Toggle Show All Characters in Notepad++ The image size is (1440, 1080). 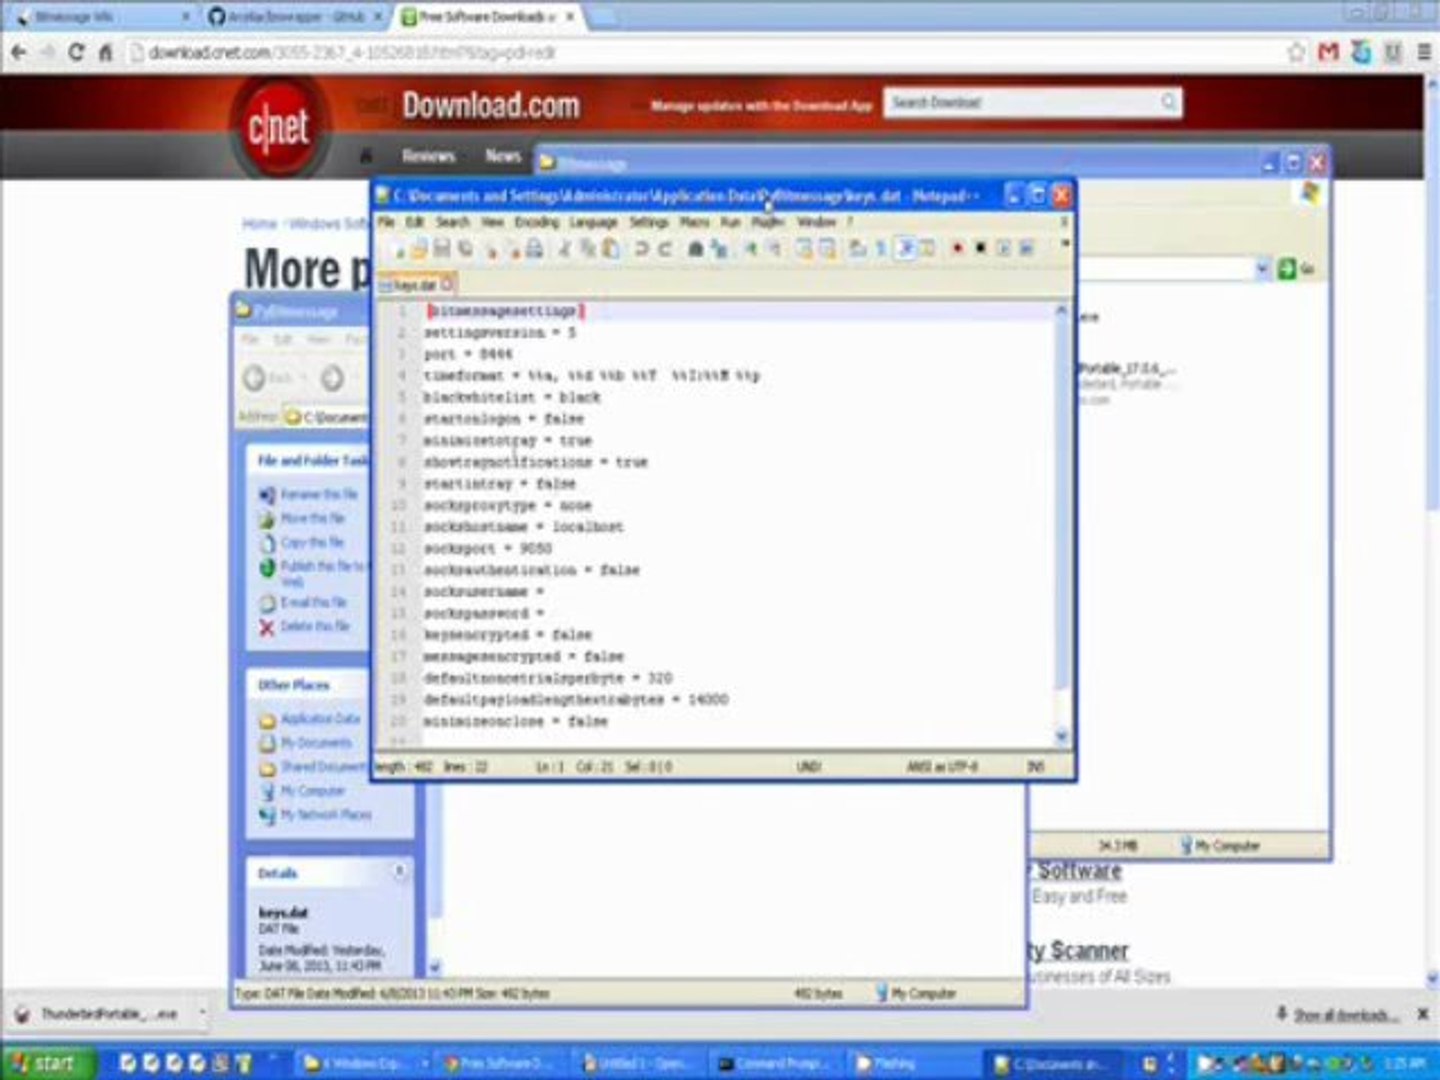point(881,248)
